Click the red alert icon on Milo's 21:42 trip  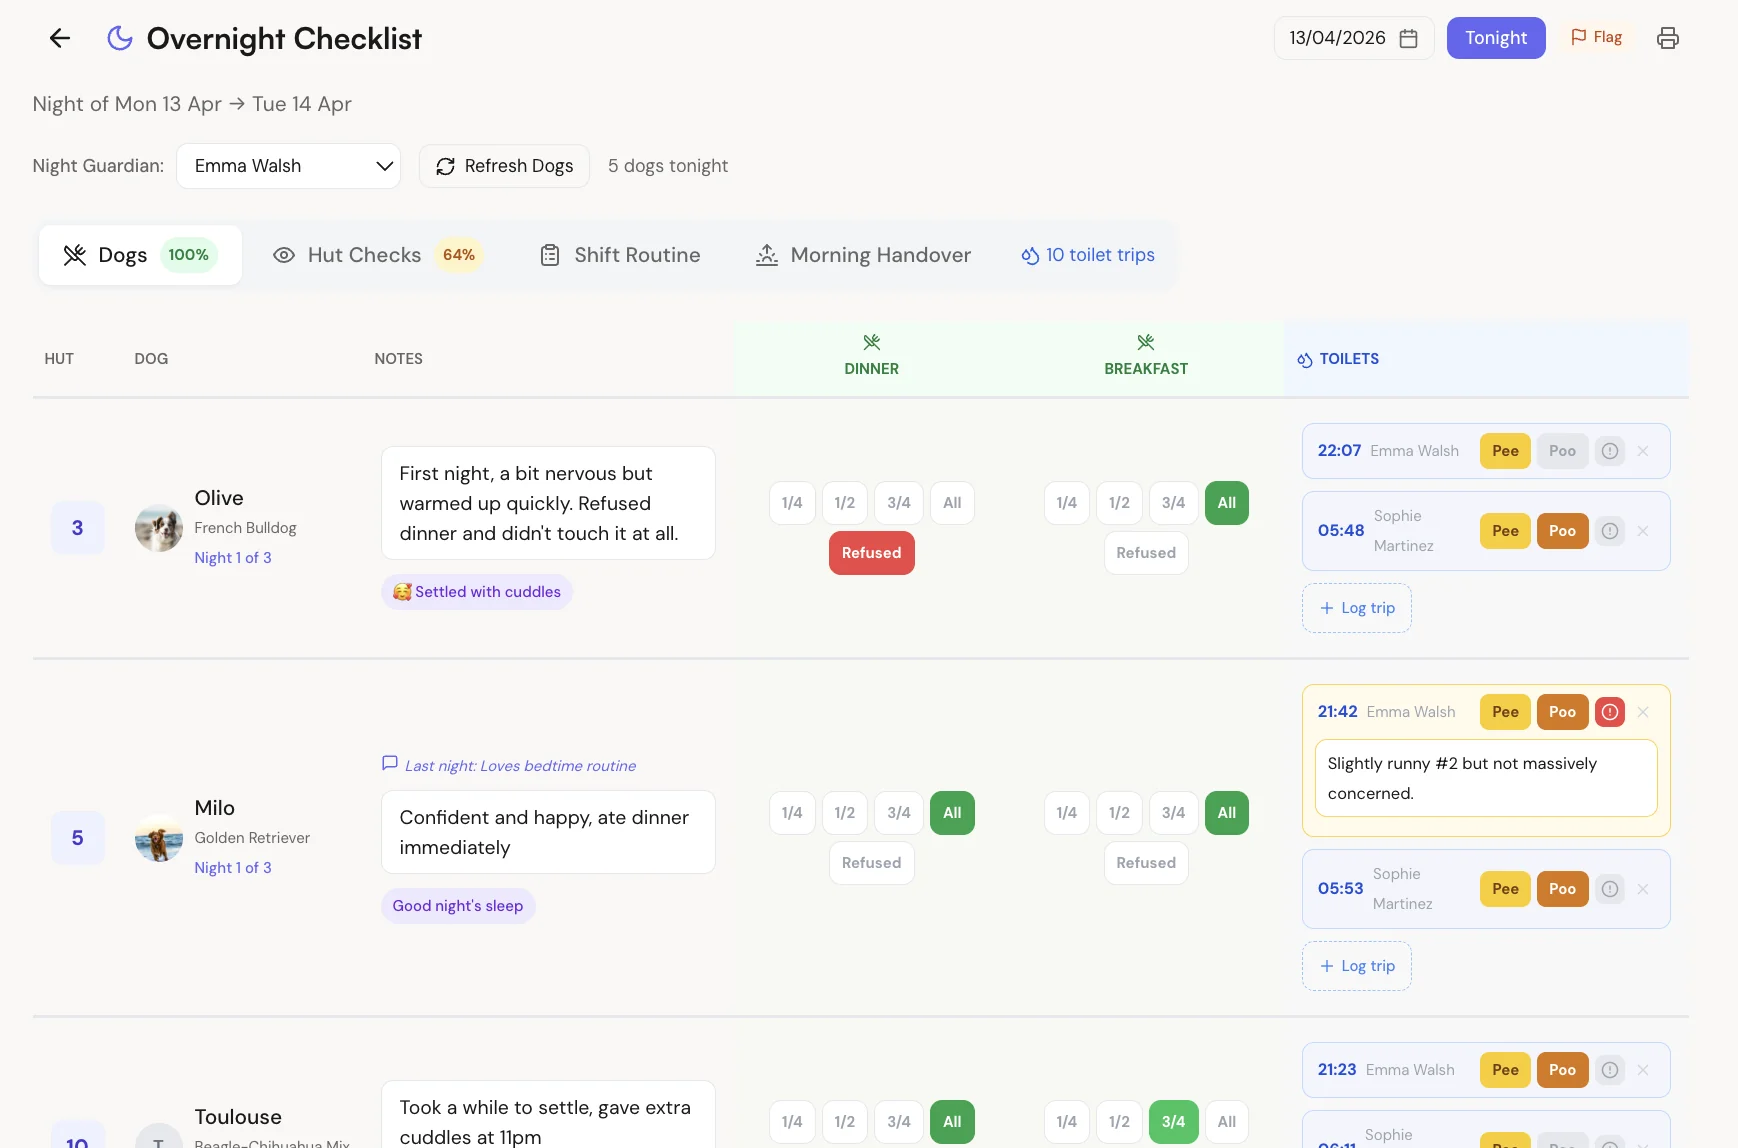click(x=1610, y=712)
